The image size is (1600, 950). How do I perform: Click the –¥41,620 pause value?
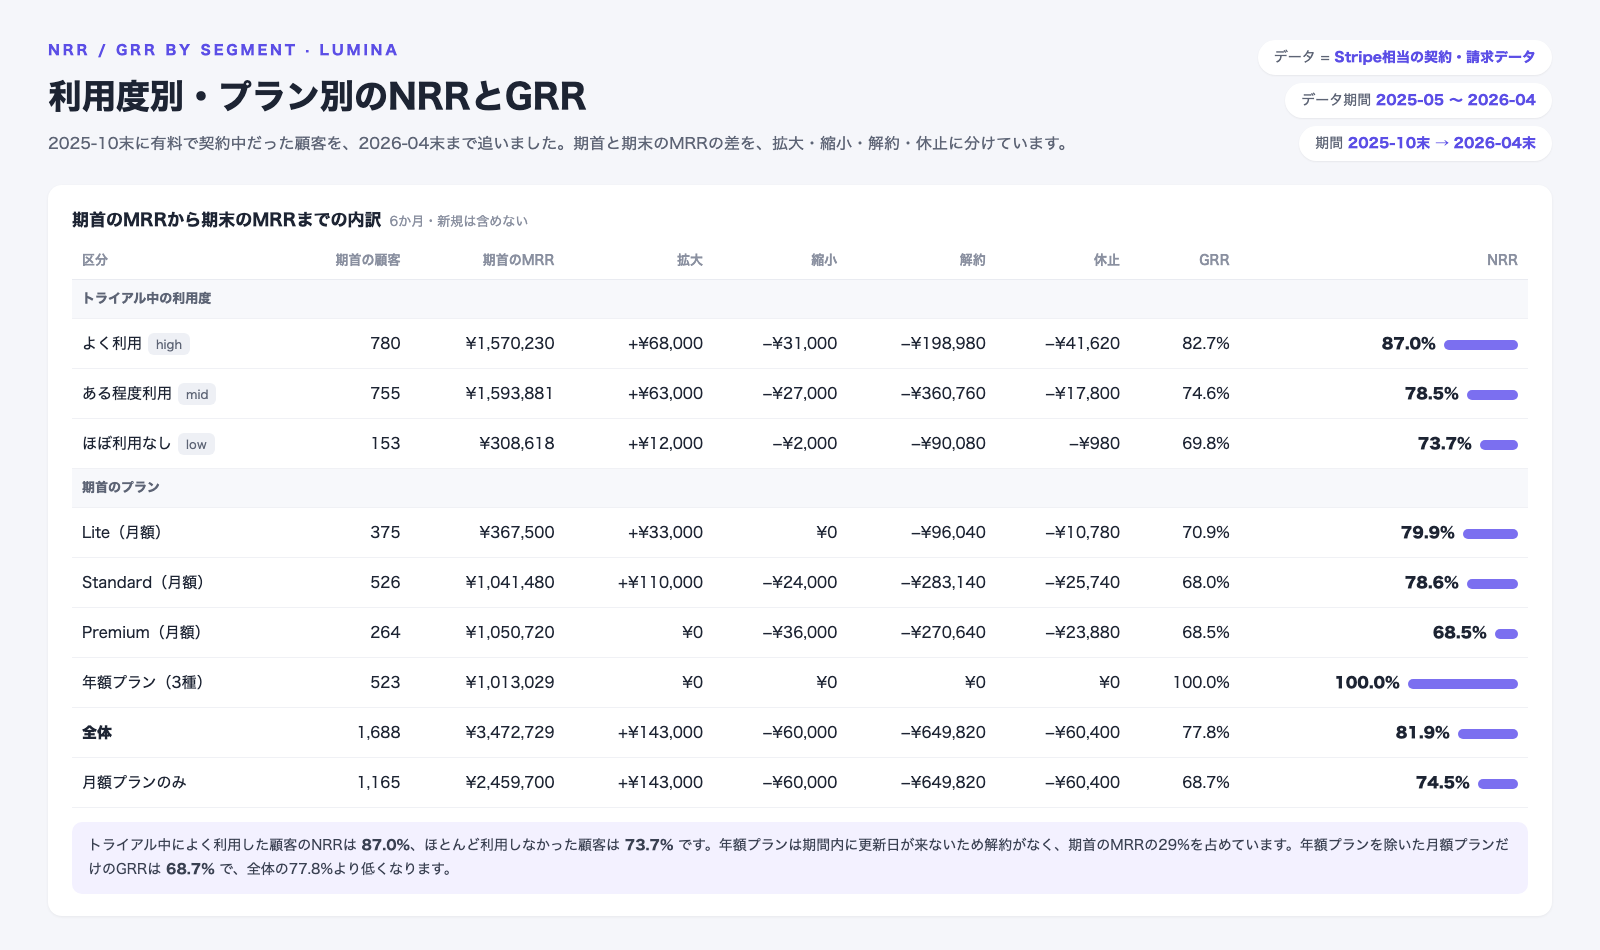1082,344
